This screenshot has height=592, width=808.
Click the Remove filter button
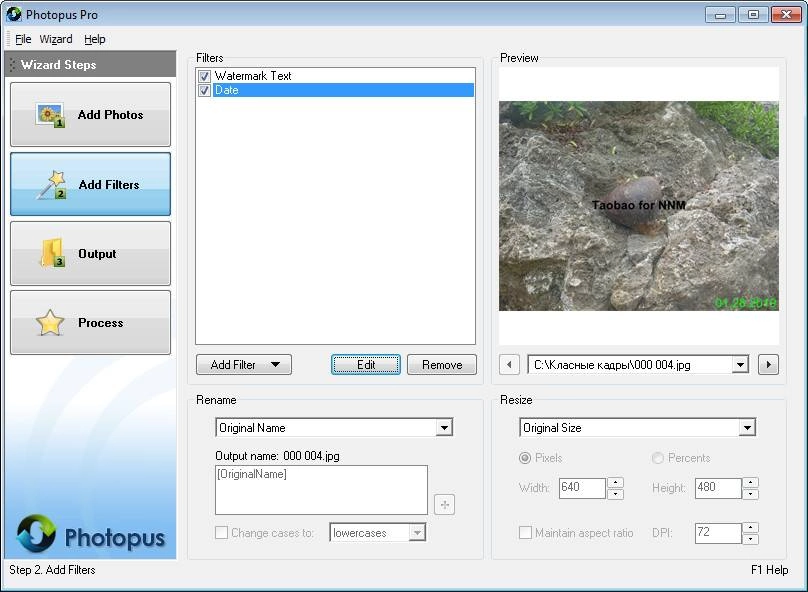click(x=442, y=365)
